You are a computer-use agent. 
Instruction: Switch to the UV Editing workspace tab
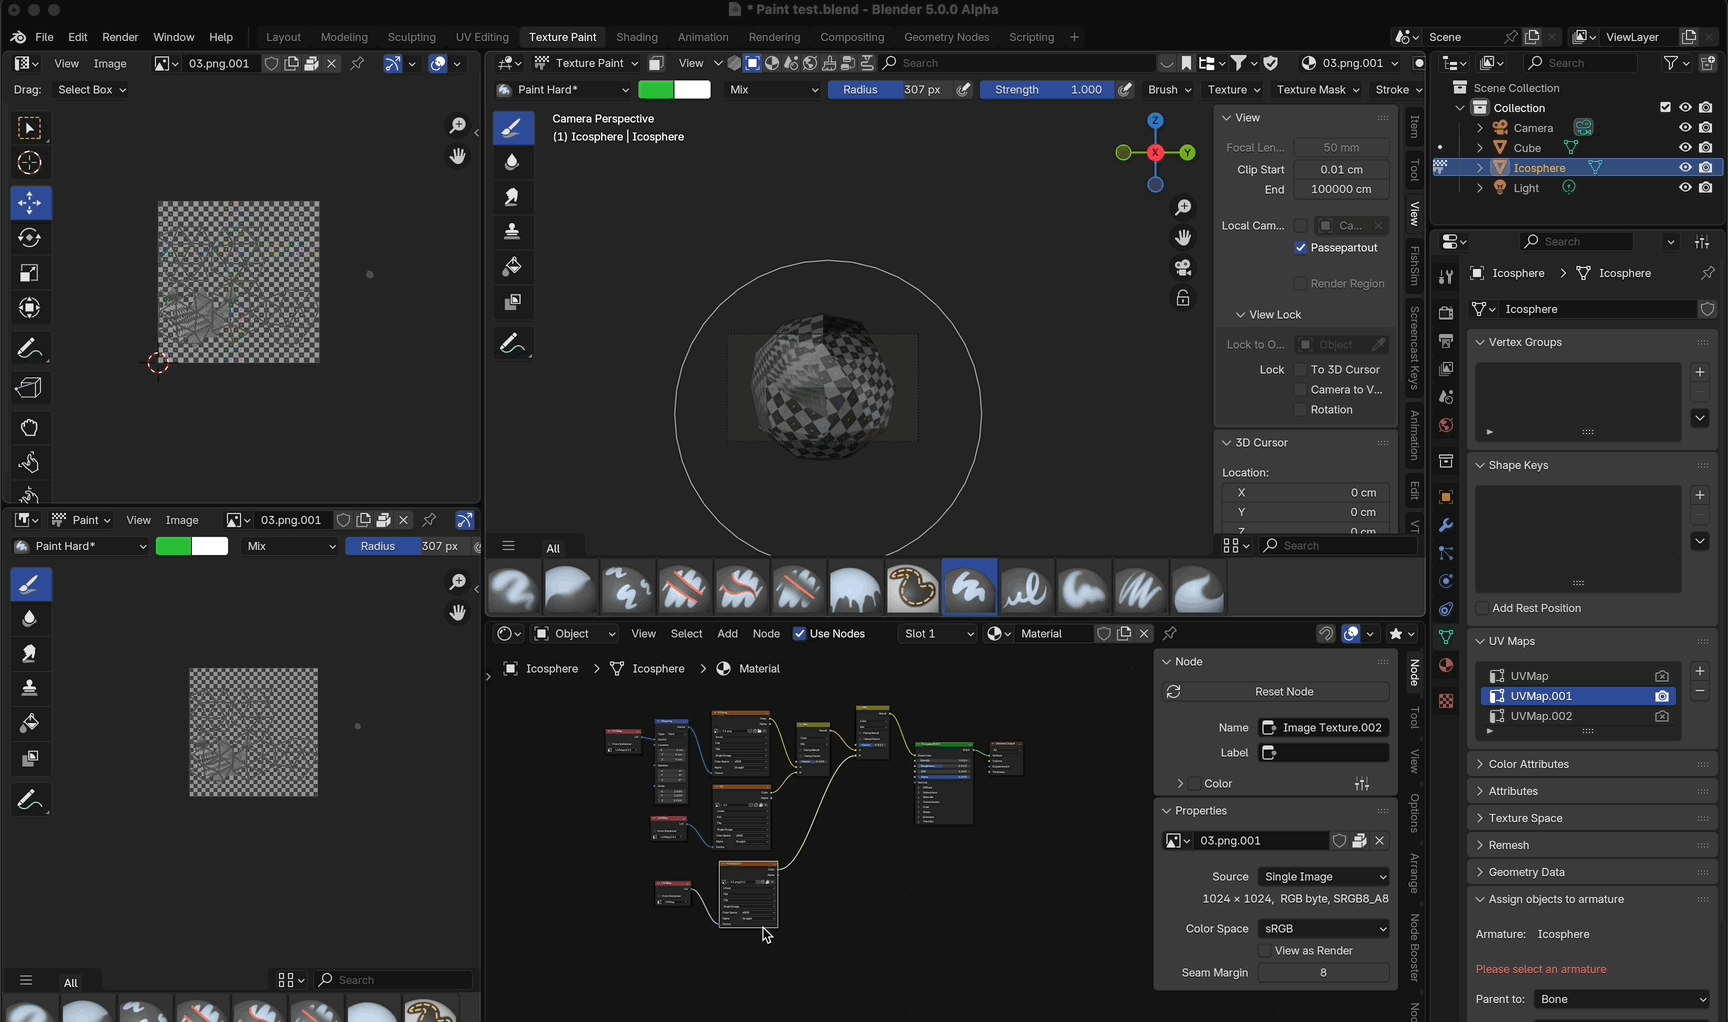pyautogui.click(x=482, y=37)
